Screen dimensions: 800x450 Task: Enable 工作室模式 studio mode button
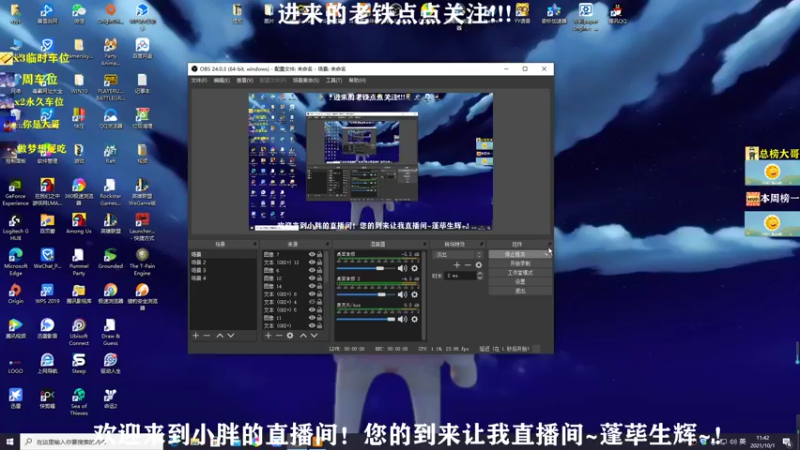(520, 272)
